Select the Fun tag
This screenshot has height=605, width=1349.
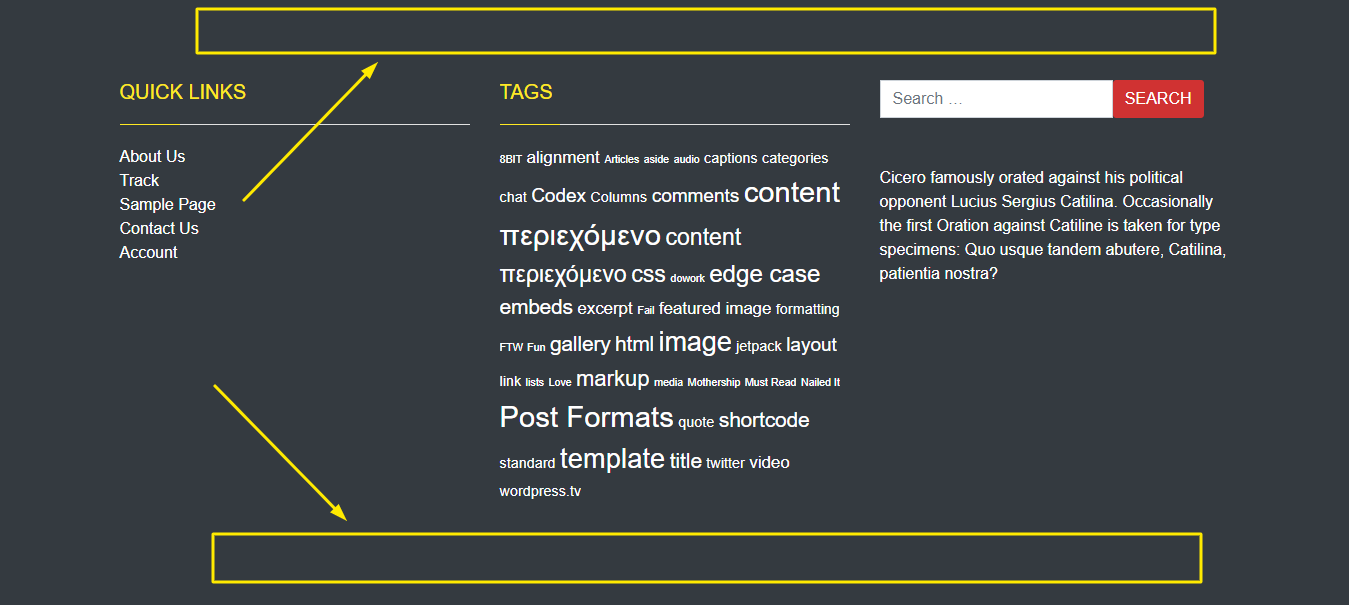(x=536, y=348)
